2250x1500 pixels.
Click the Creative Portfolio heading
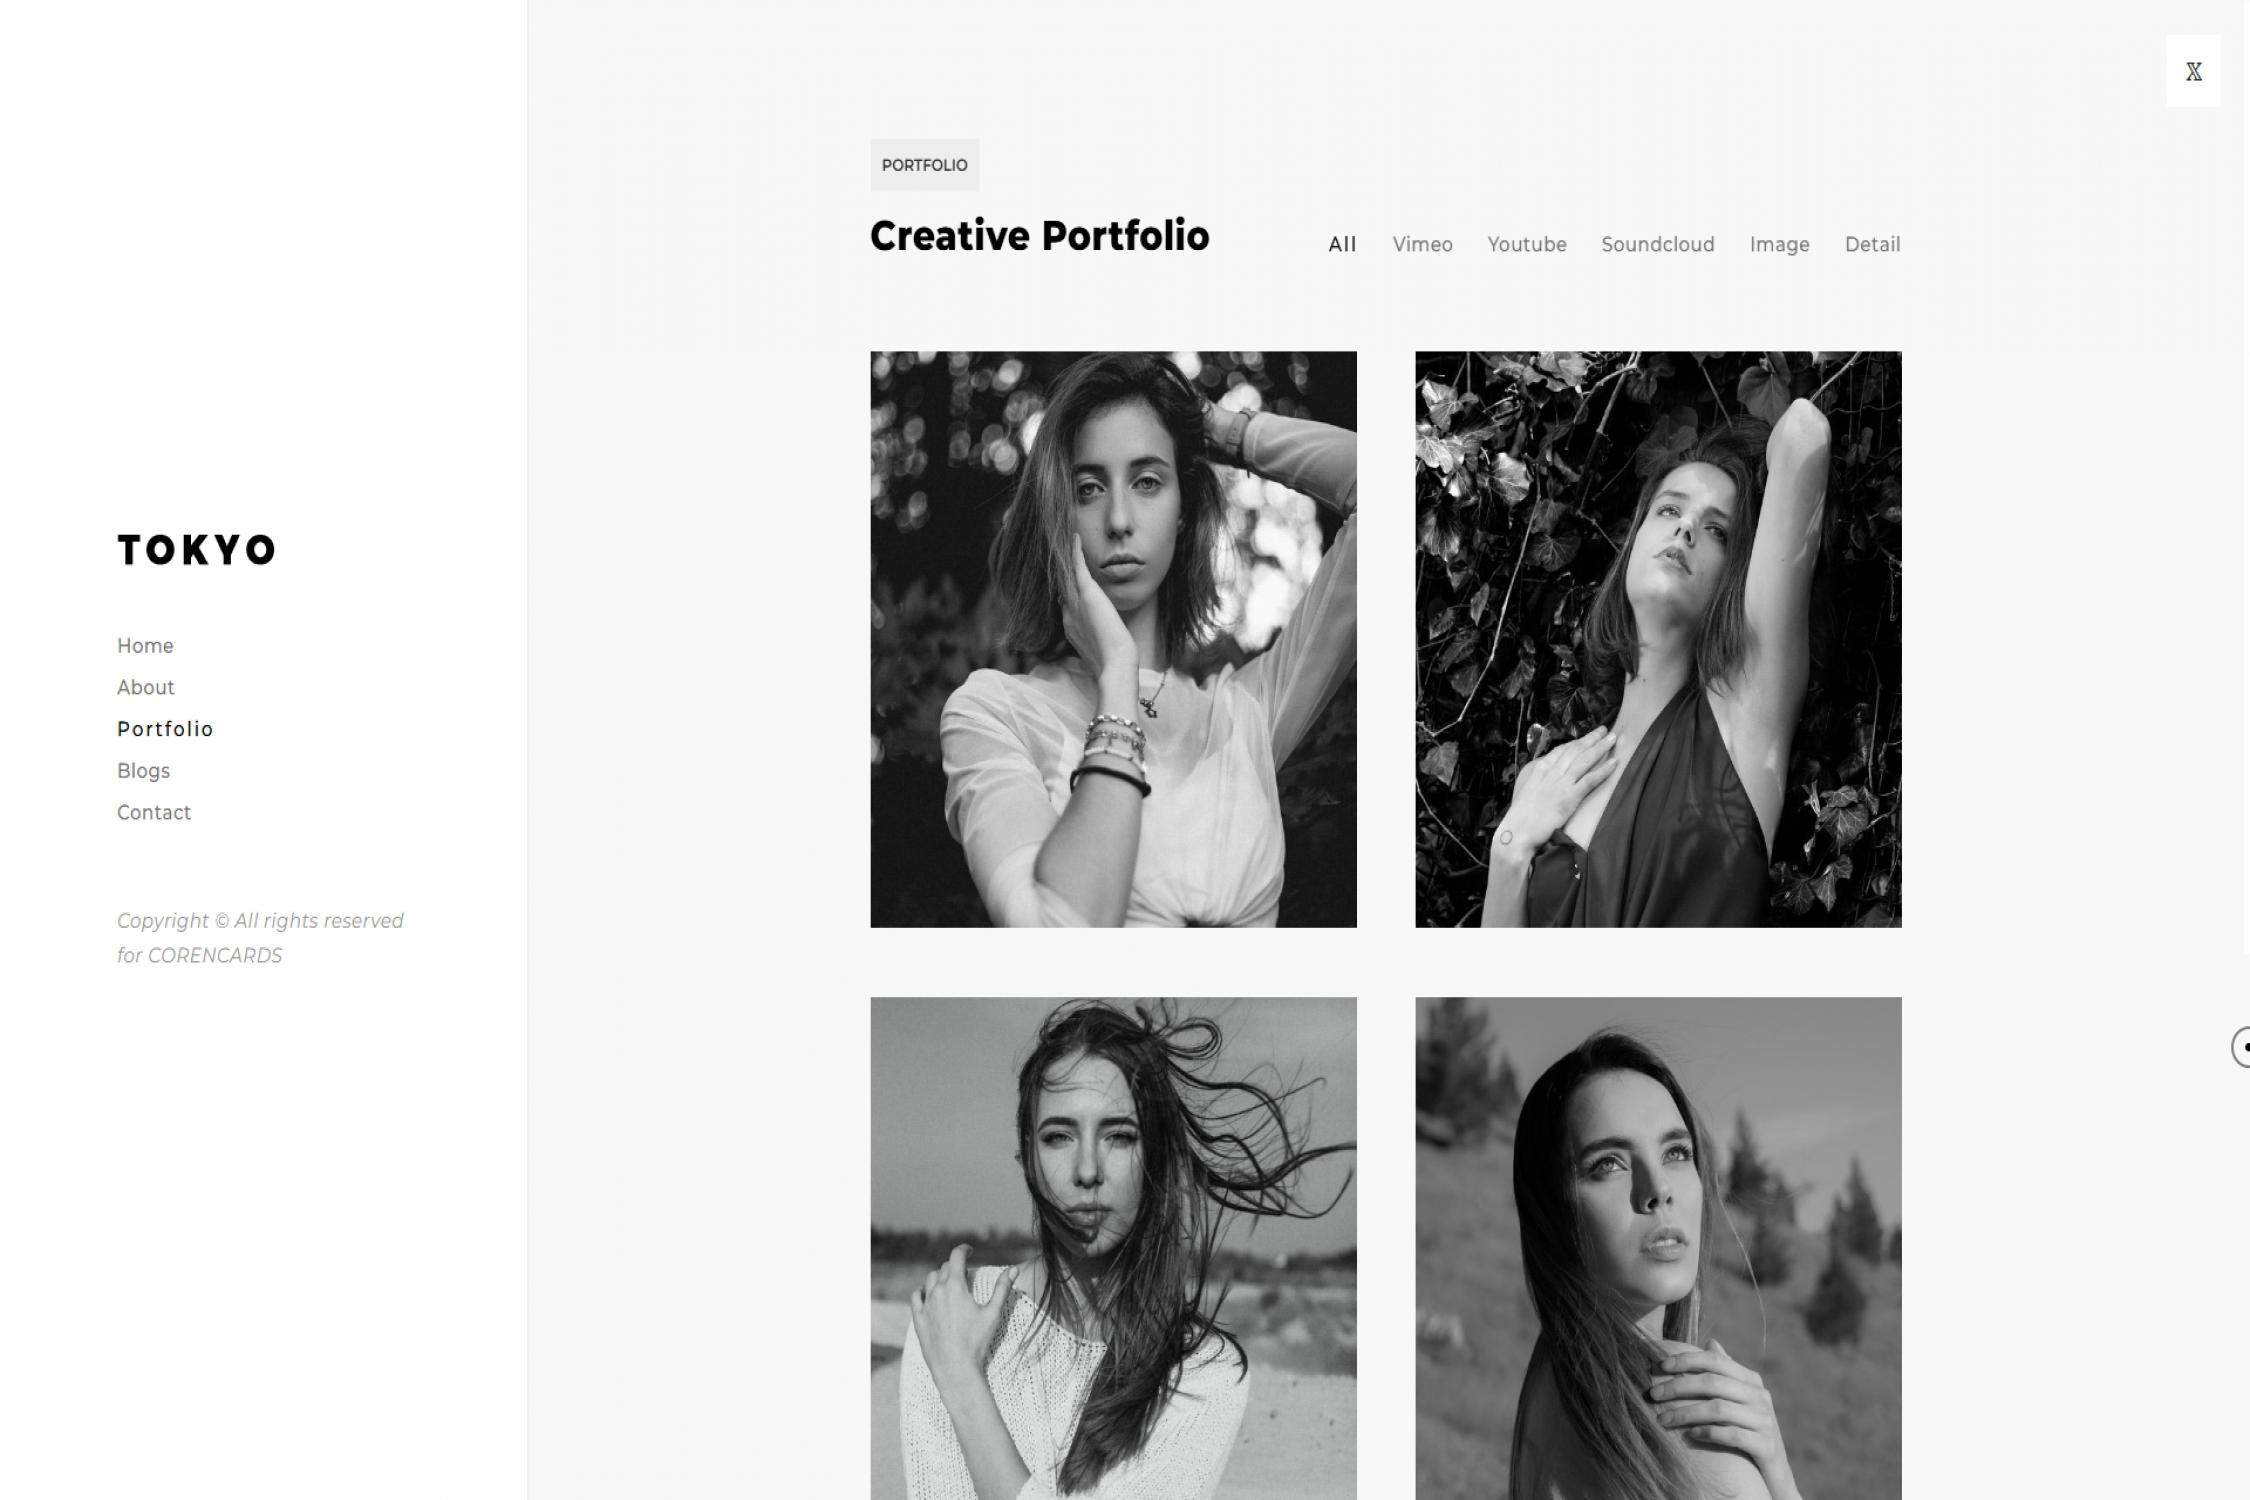[x=1040, y=236]
